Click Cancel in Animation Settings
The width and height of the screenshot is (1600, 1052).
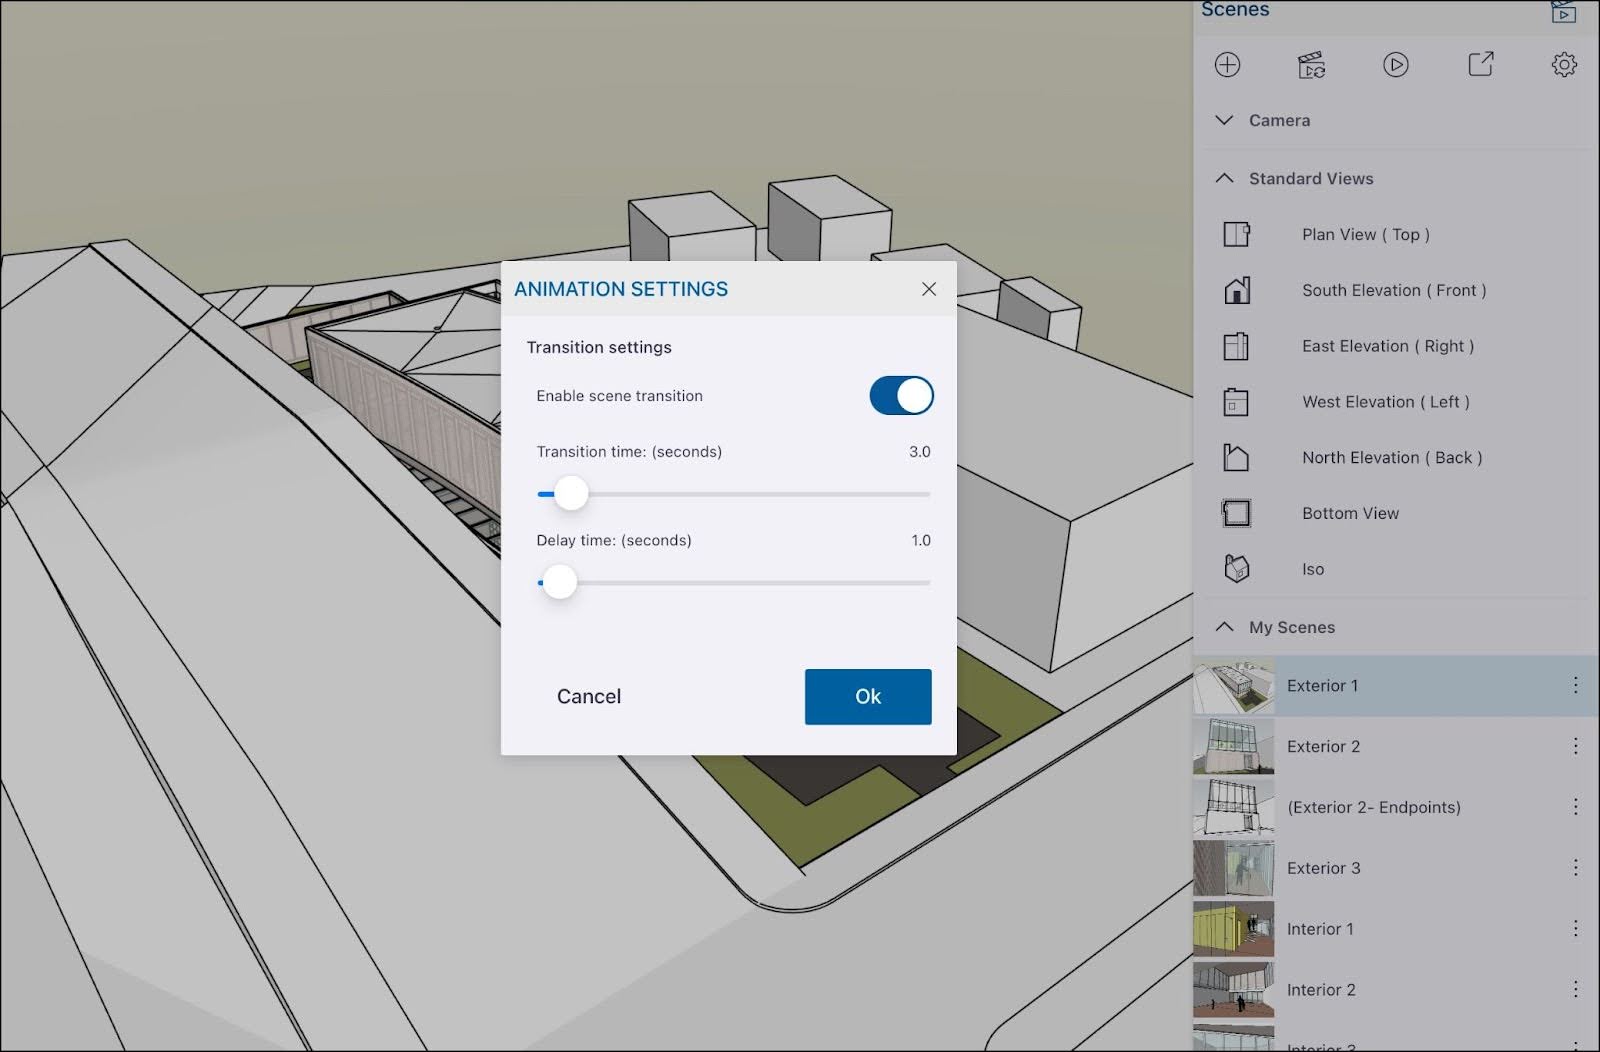click(588, 697)
